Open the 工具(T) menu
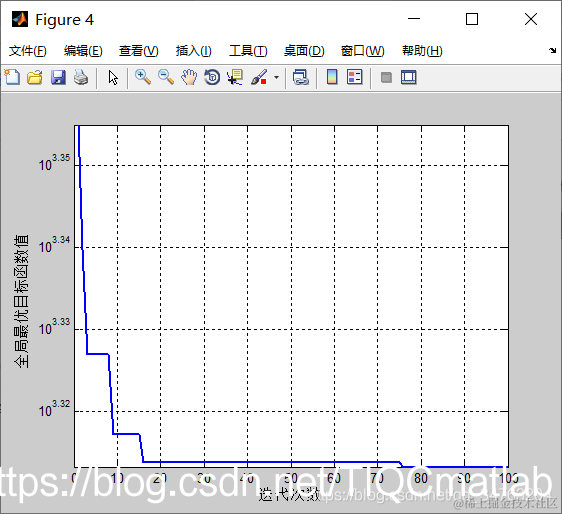562x514 pixels. pos(248,51)
